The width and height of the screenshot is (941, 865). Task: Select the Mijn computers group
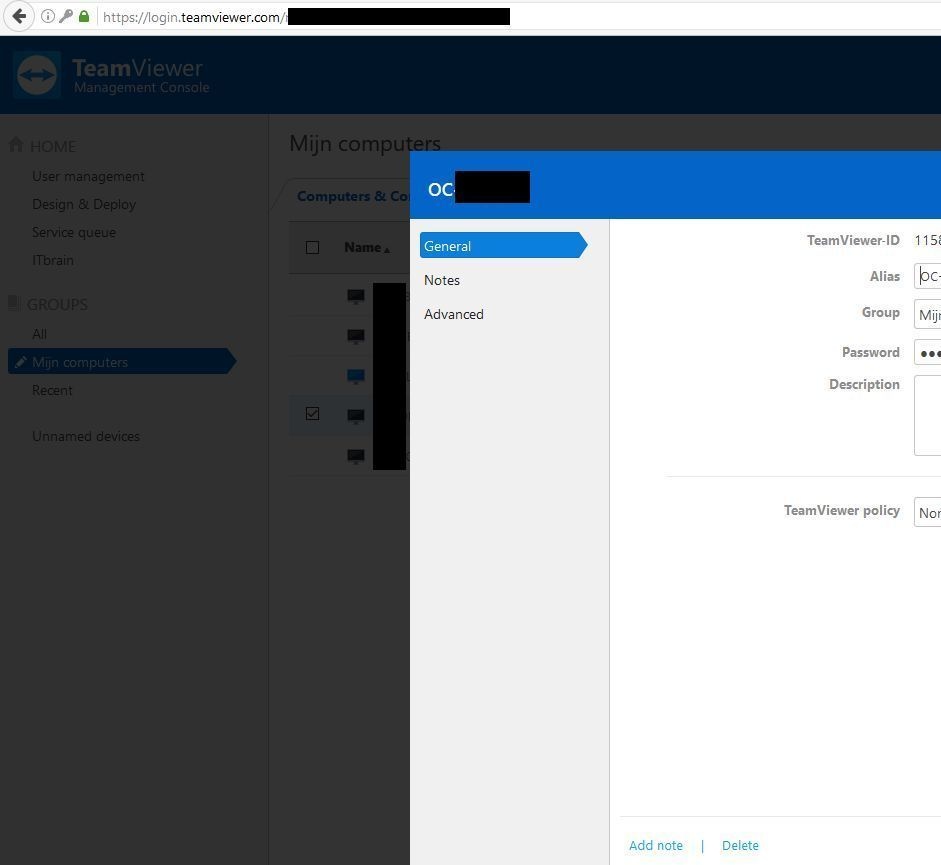tap(122, 361)
